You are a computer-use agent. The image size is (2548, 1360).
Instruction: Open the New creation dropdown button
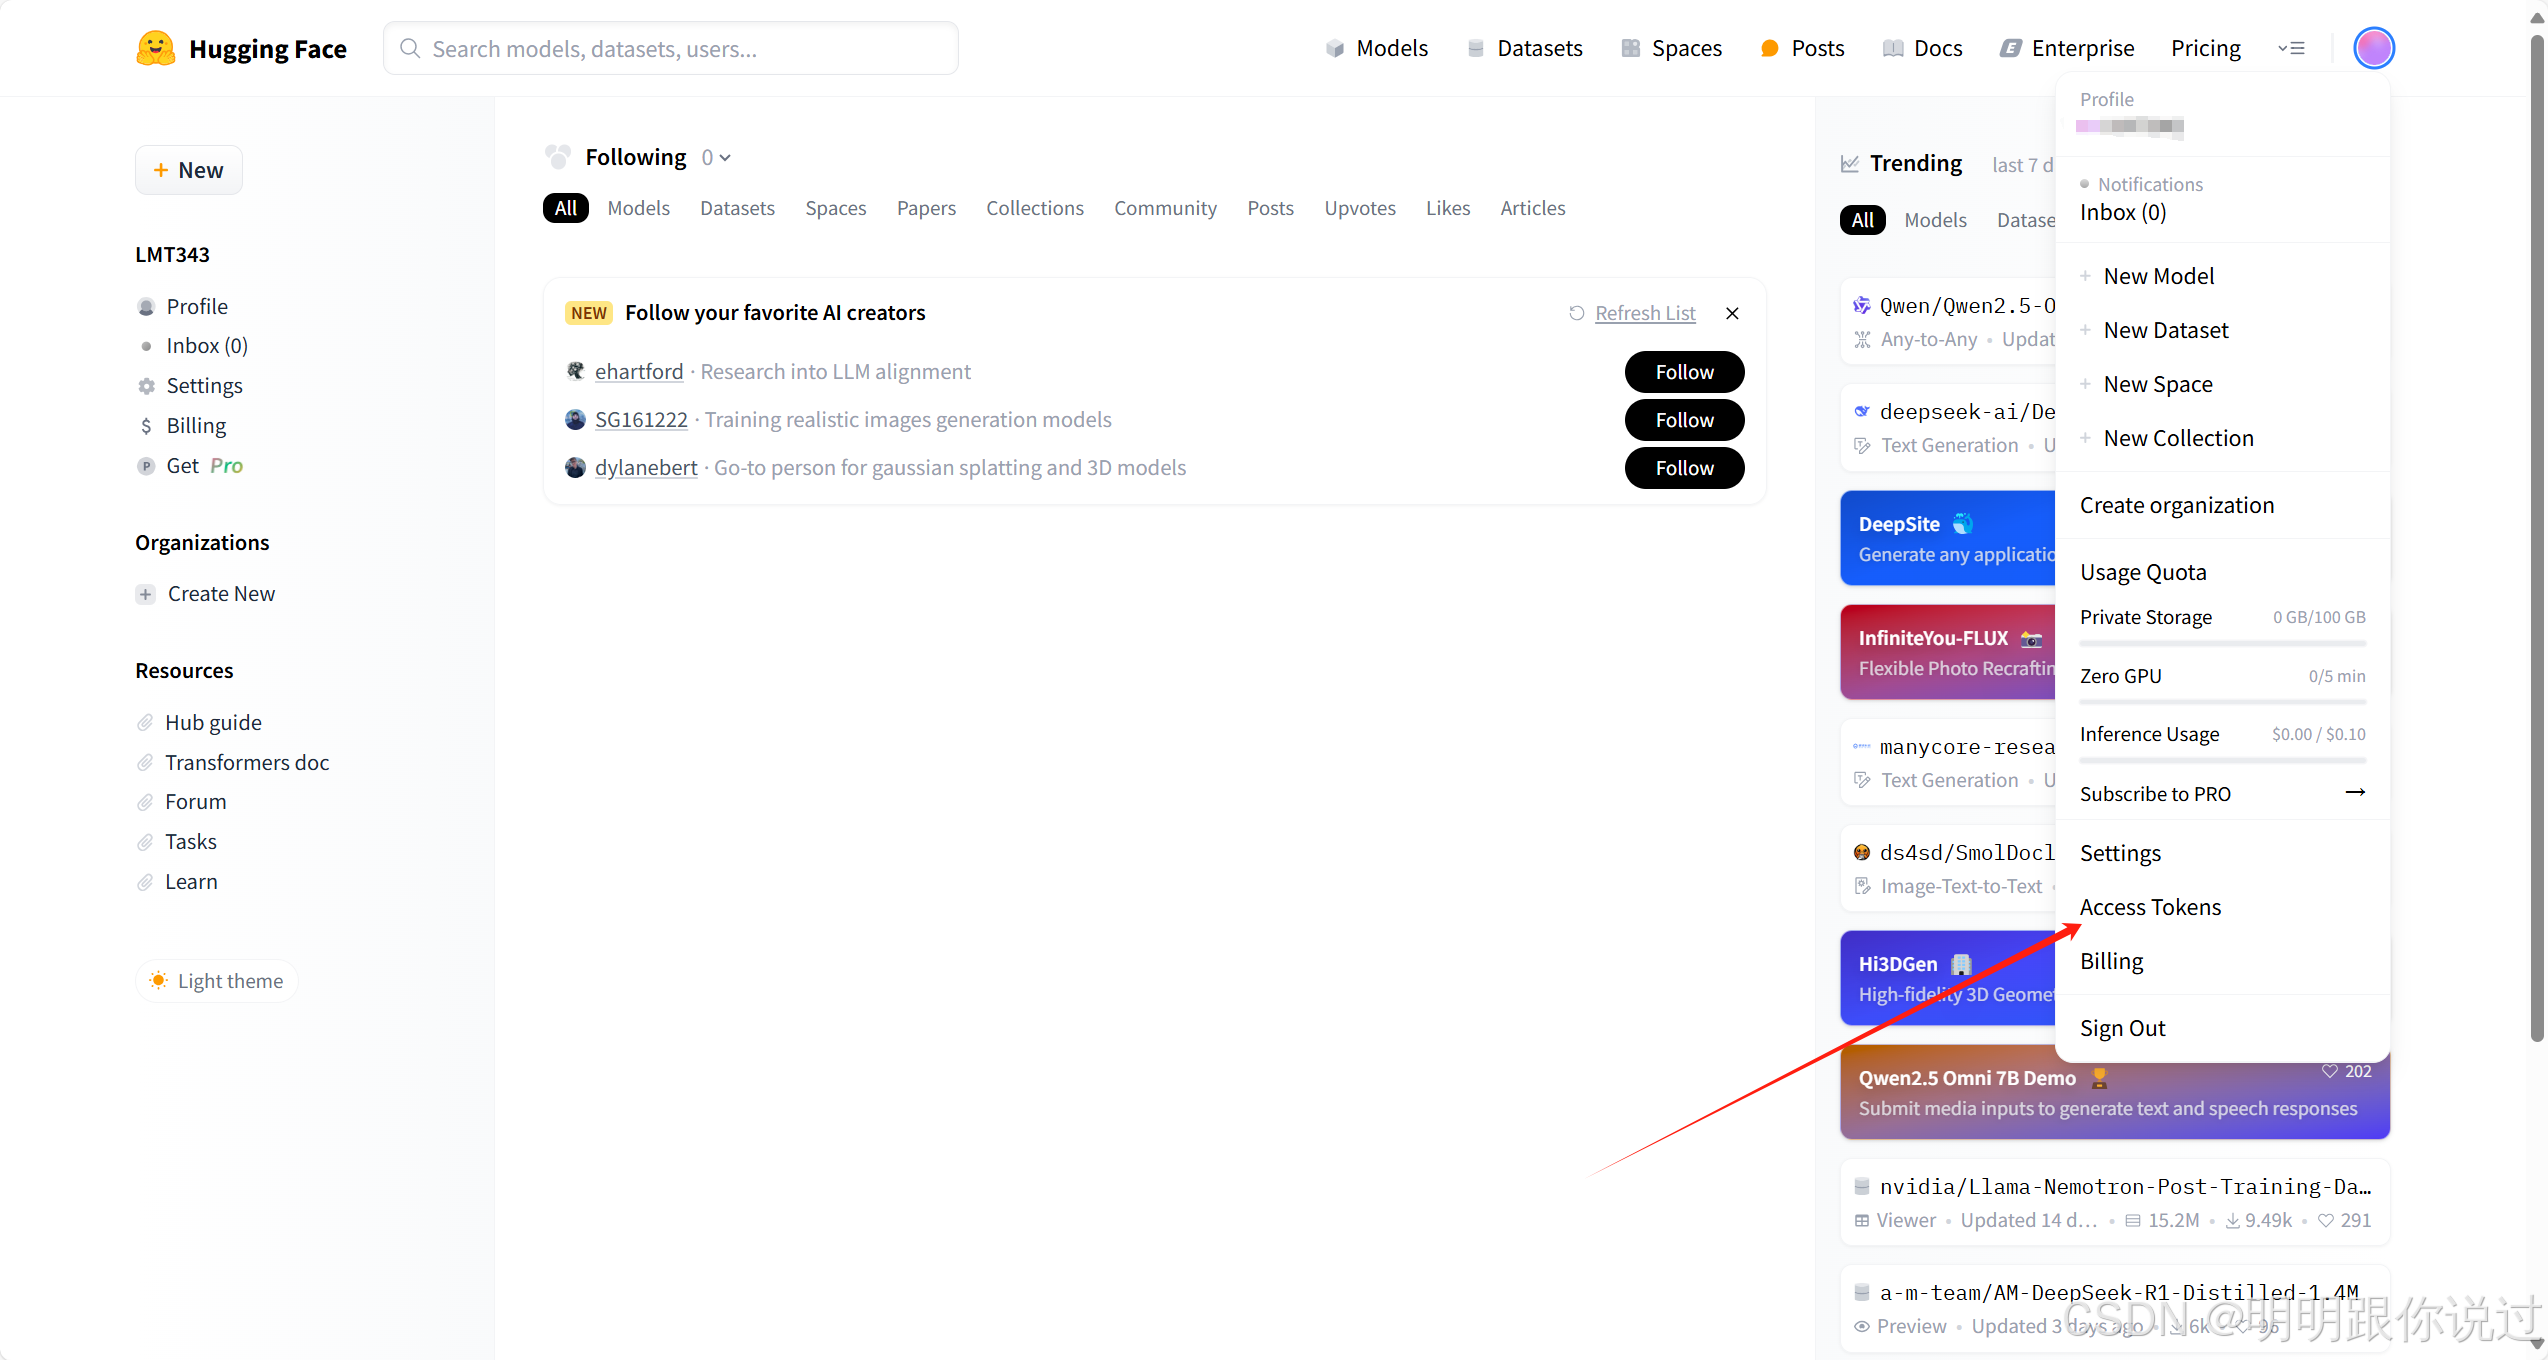pos(189,170)
